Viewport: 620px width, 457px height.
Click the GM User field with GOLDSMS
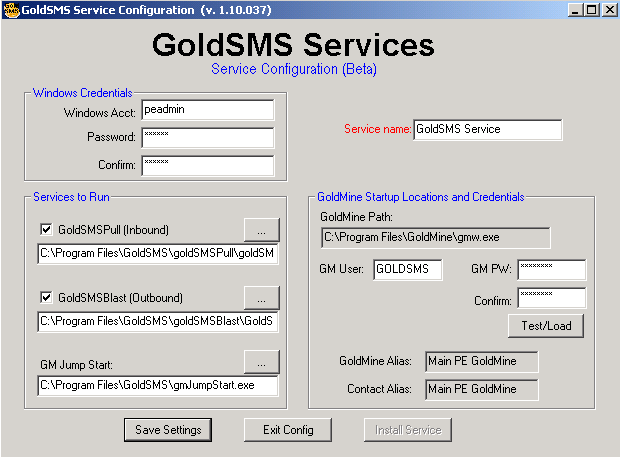(x=408, y=270)
